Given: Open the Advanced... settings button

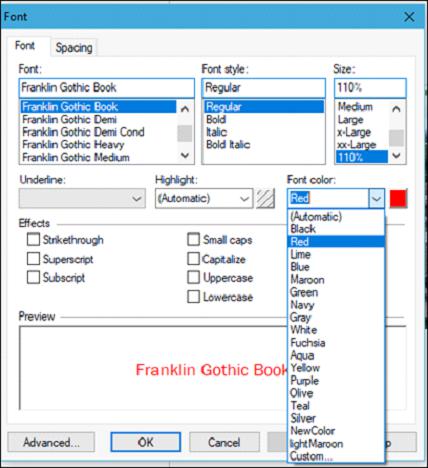Looking at the screenshot, I should tap(51, 442).
